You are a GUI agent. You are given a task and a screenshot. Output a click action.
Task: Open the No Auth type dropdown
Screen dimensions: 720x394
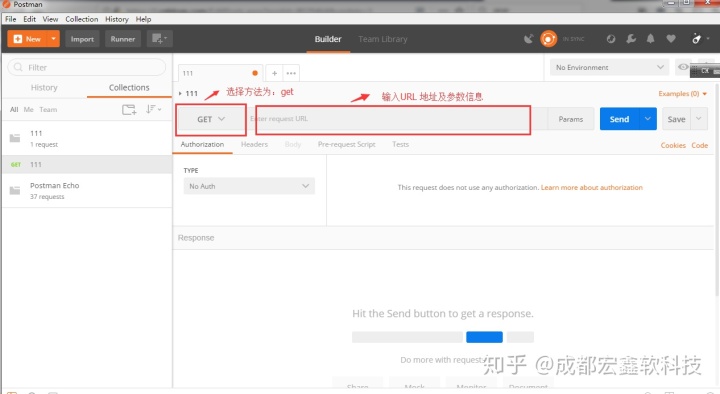click(249, 186)
